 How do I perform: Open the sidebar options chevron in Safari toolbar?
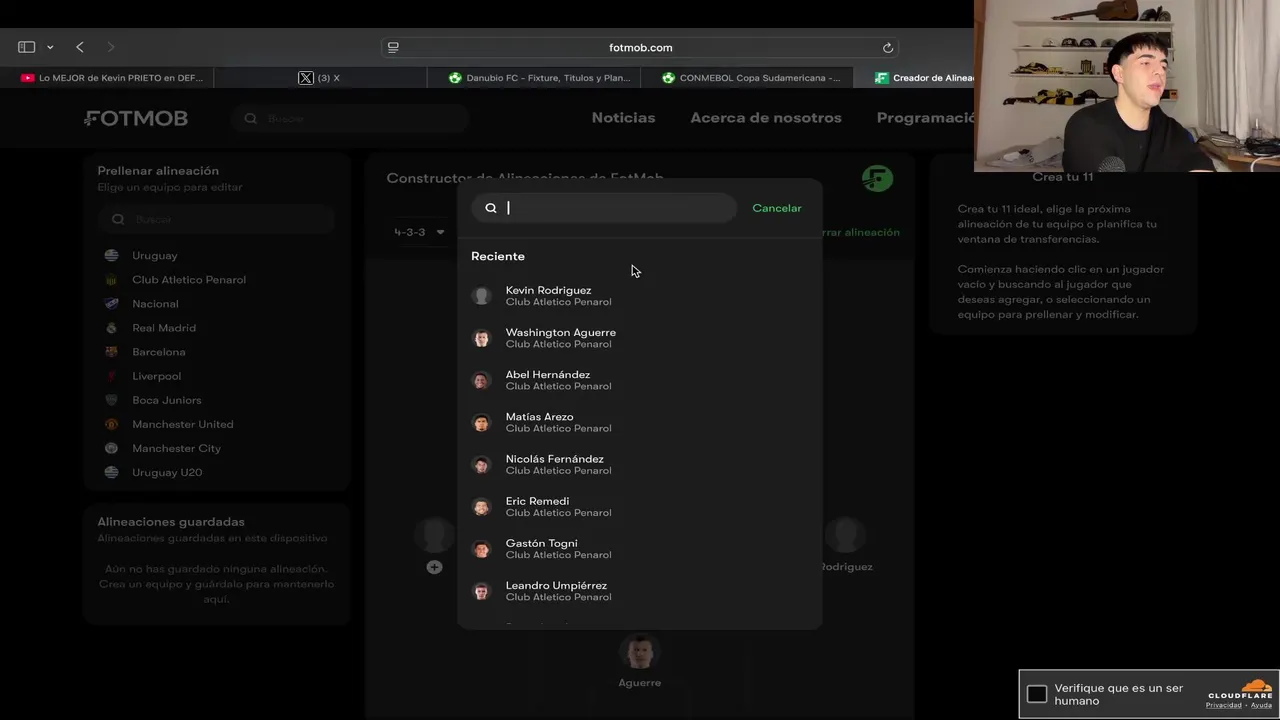coord(50,47)
